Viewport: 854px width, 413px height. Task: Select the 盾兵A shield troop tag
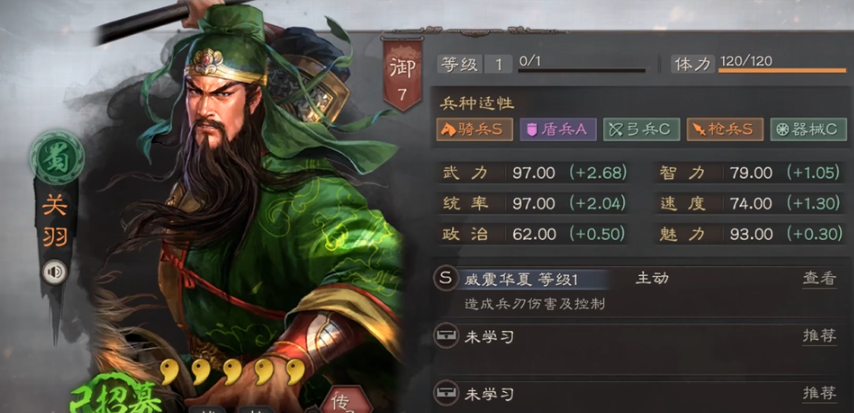(558, 130)
